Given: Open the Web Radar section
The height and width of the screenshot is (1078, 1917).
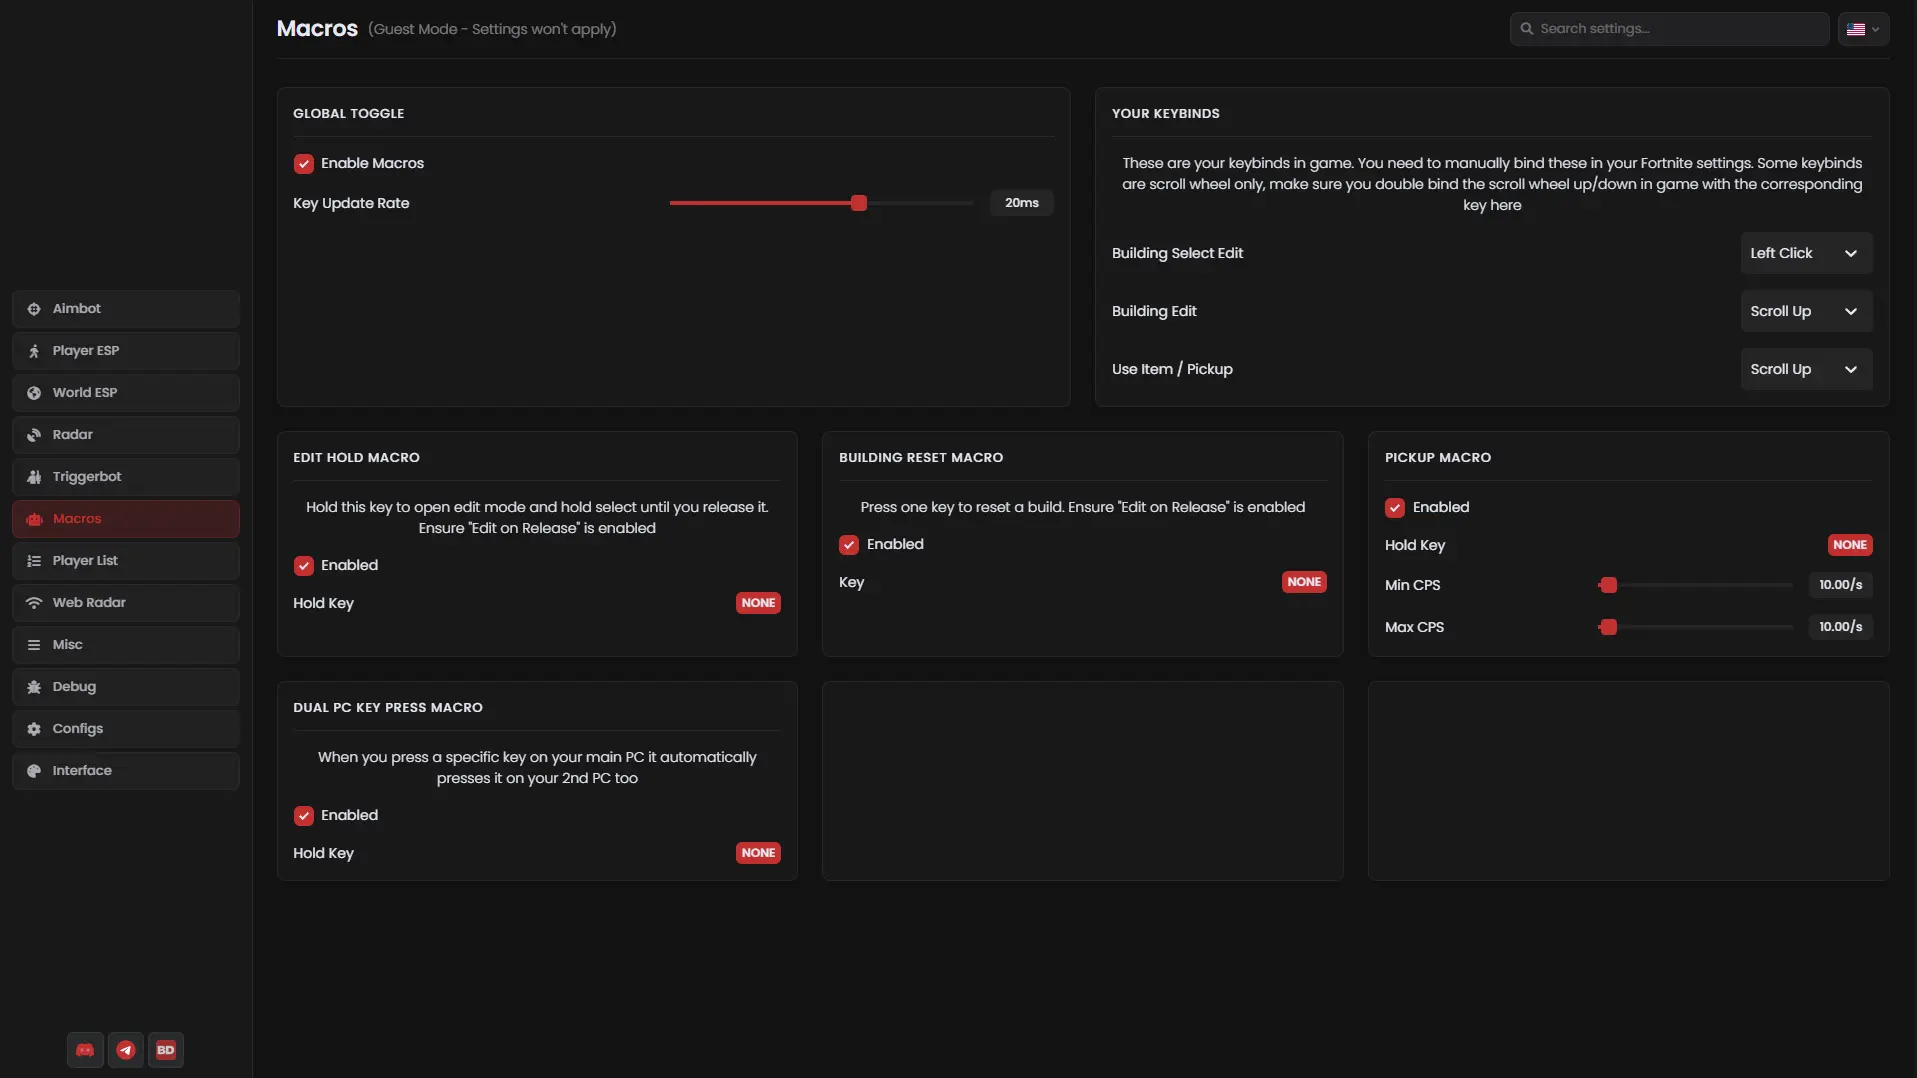Looking at the screenshot, I should [126, 603].
